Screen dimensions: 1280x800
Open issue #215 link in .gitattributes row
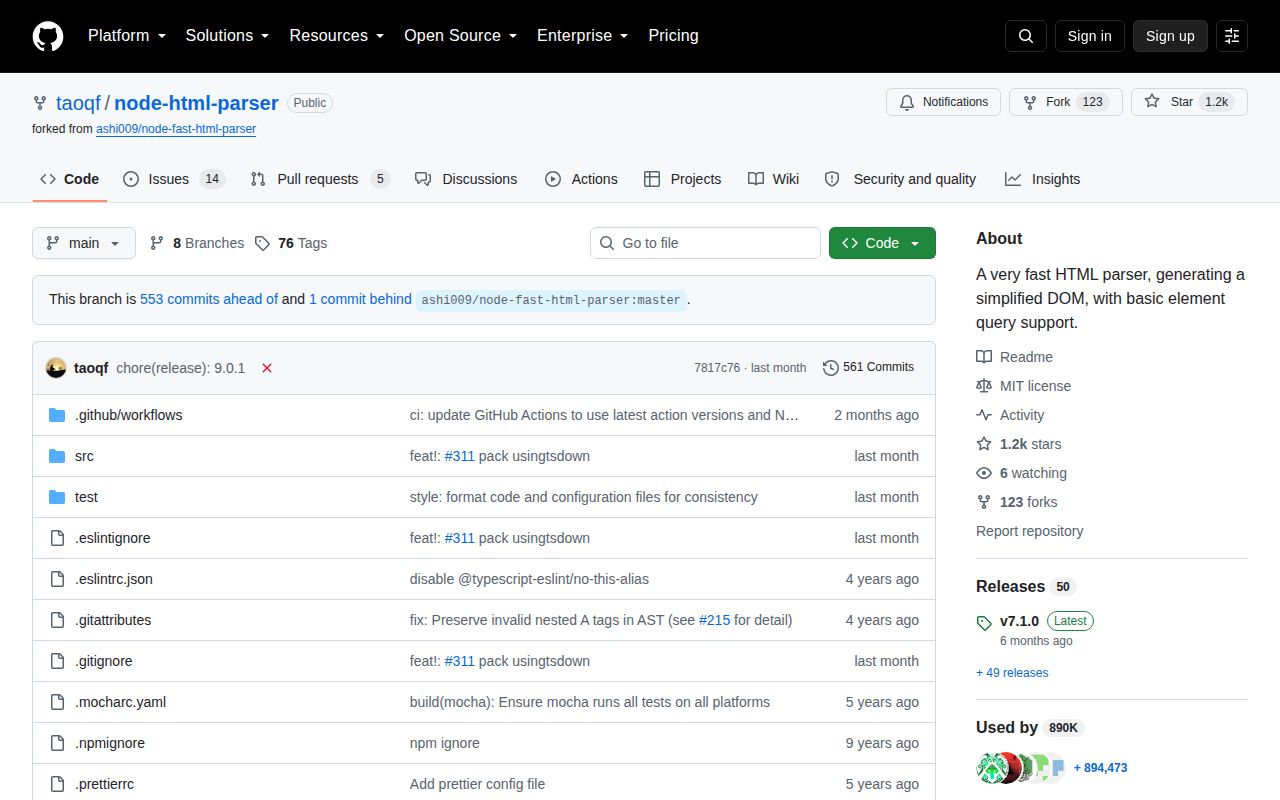point(714,620)
